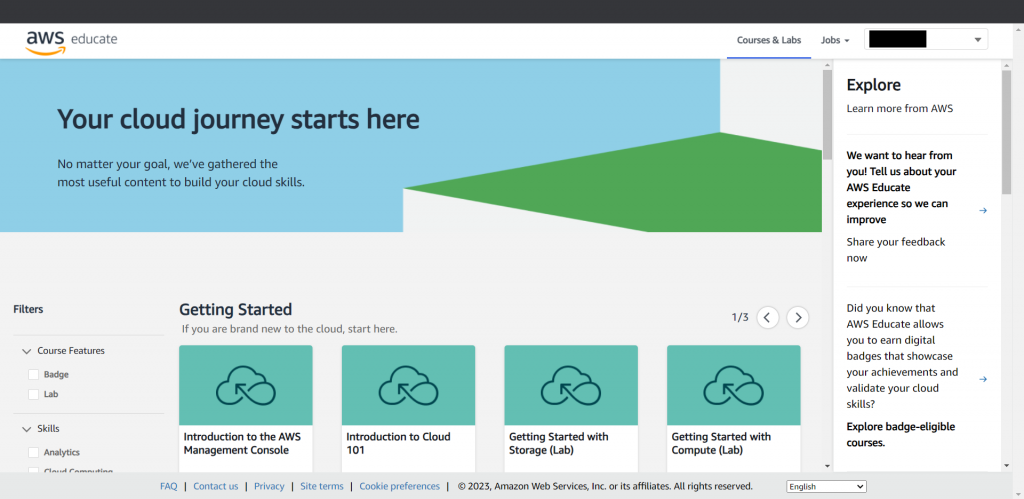Image resolution: width=1024 pixels, height=499 pixels.
Task: Open the Privacy footer link
Action: [269, 486]
